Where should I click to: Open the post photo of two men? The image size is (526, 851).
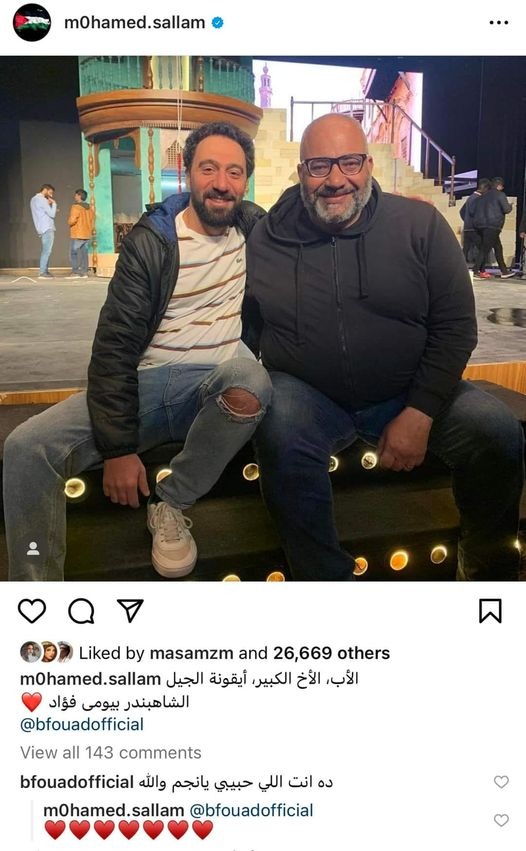pyautogui.click(x=263, y=319)
